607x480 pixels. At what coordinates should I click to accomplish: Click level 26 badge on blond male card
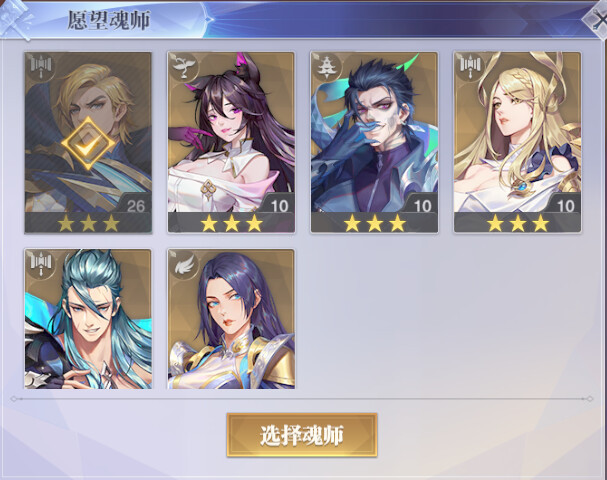click(135, 206)
